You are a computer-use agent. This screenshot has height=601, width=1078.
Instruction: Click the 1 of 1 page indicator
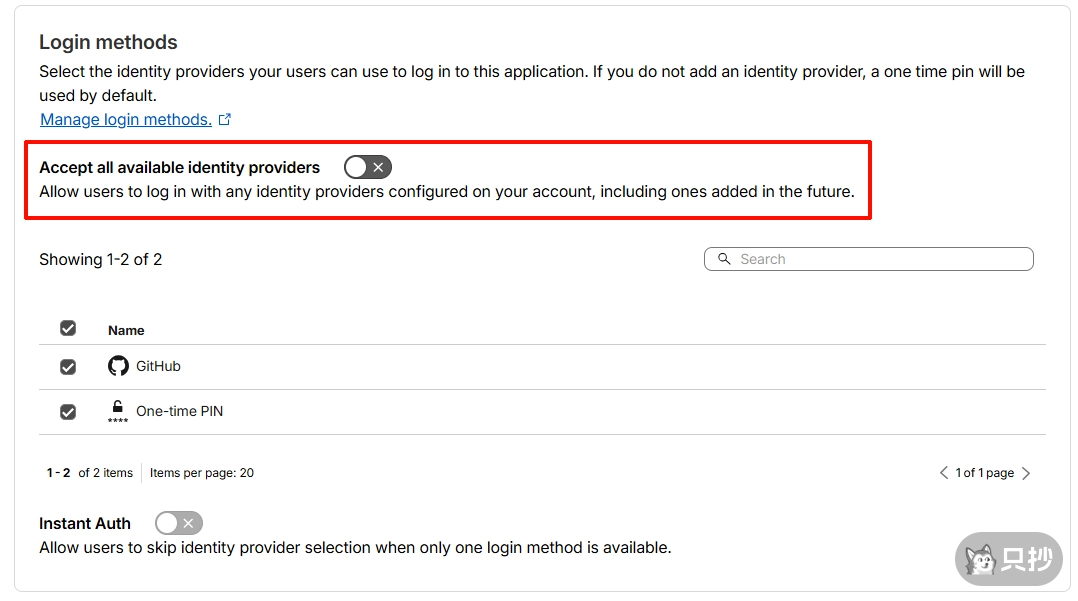coord(984,473)
